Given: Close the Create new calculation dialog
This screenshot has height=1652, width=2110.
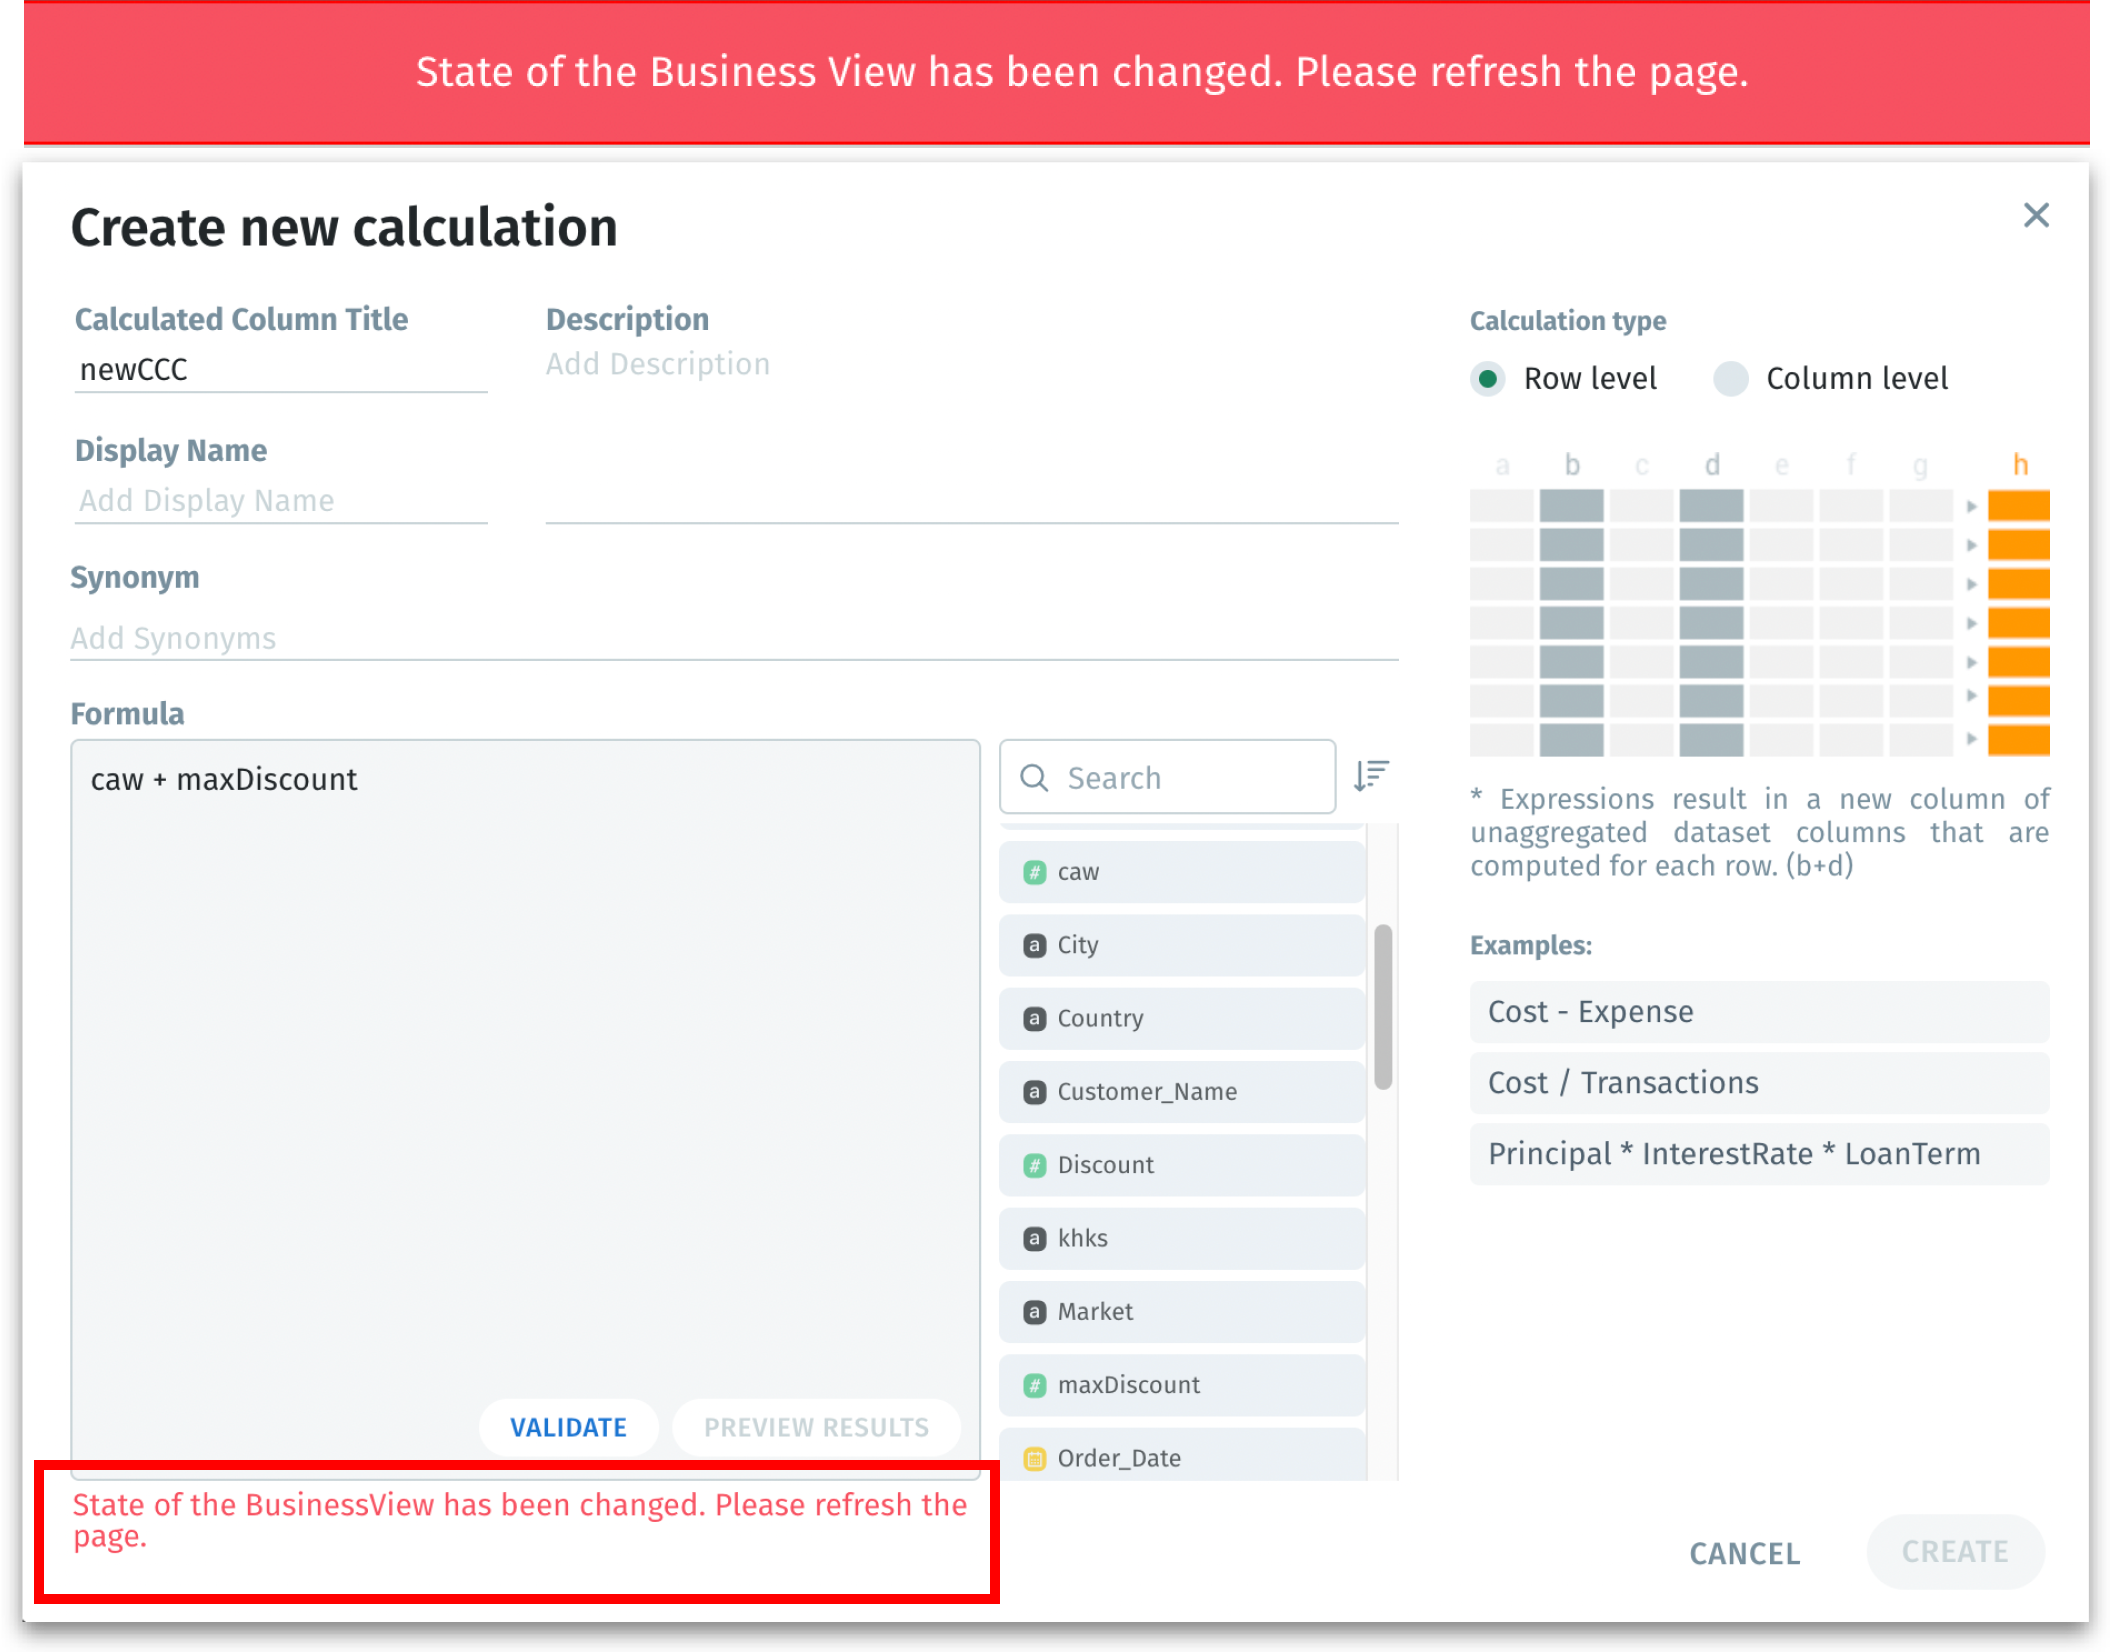Looking at the screenshot, I should pyautogui.click(x=2036, y=215).
